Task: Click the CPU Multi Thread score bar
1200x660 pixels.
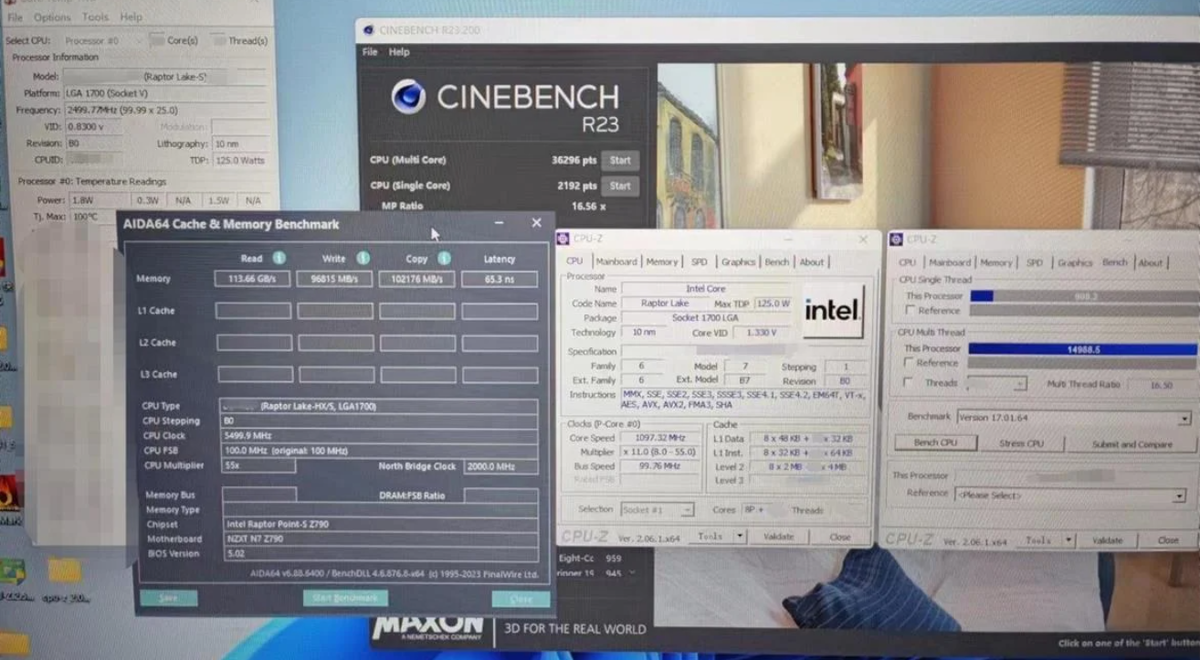Action: (1082, 349)
